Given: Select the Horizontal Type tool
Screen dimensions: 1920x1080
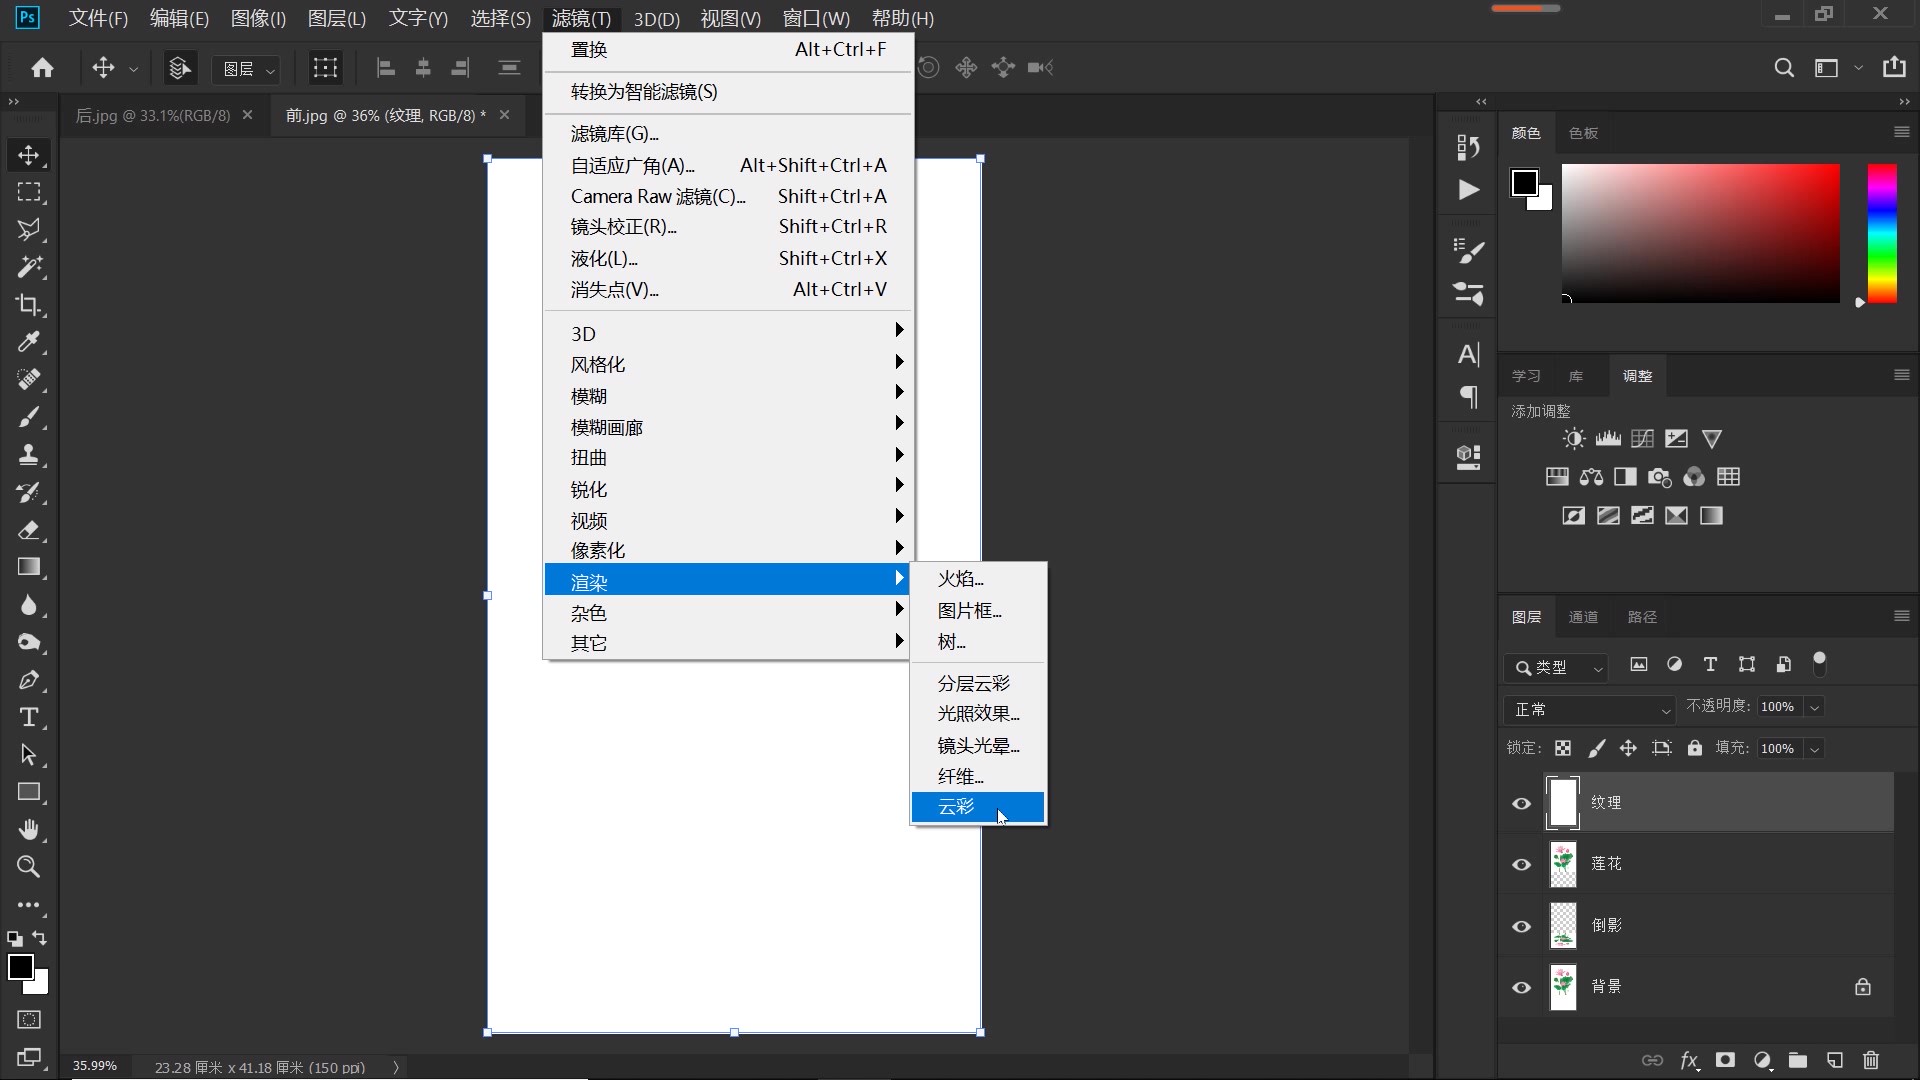Looking at the screenshot, I should click(x=28, y=717).
